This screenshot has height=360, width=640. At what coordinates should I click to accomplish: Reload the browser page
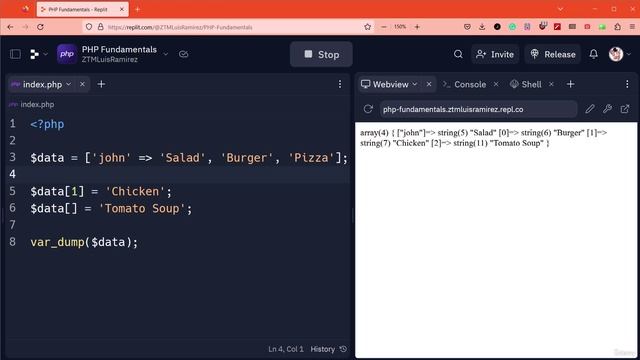[40, 27]
